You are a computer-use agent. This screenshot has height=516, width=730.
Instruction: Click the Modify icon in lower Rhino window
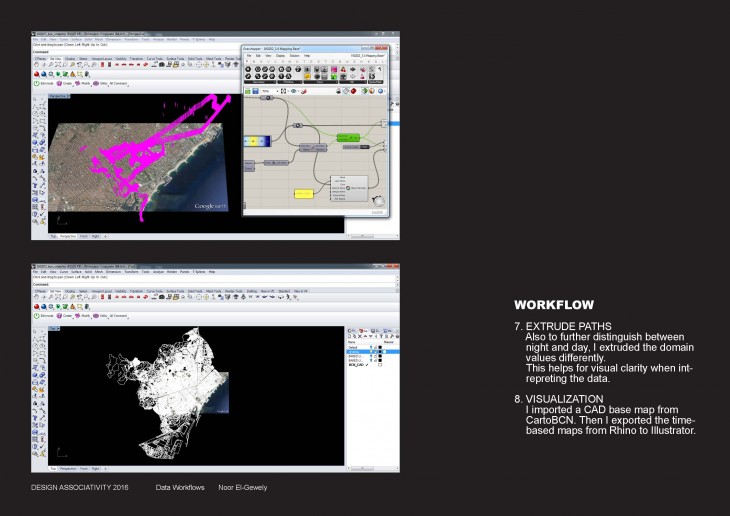[x=87, y=315]
